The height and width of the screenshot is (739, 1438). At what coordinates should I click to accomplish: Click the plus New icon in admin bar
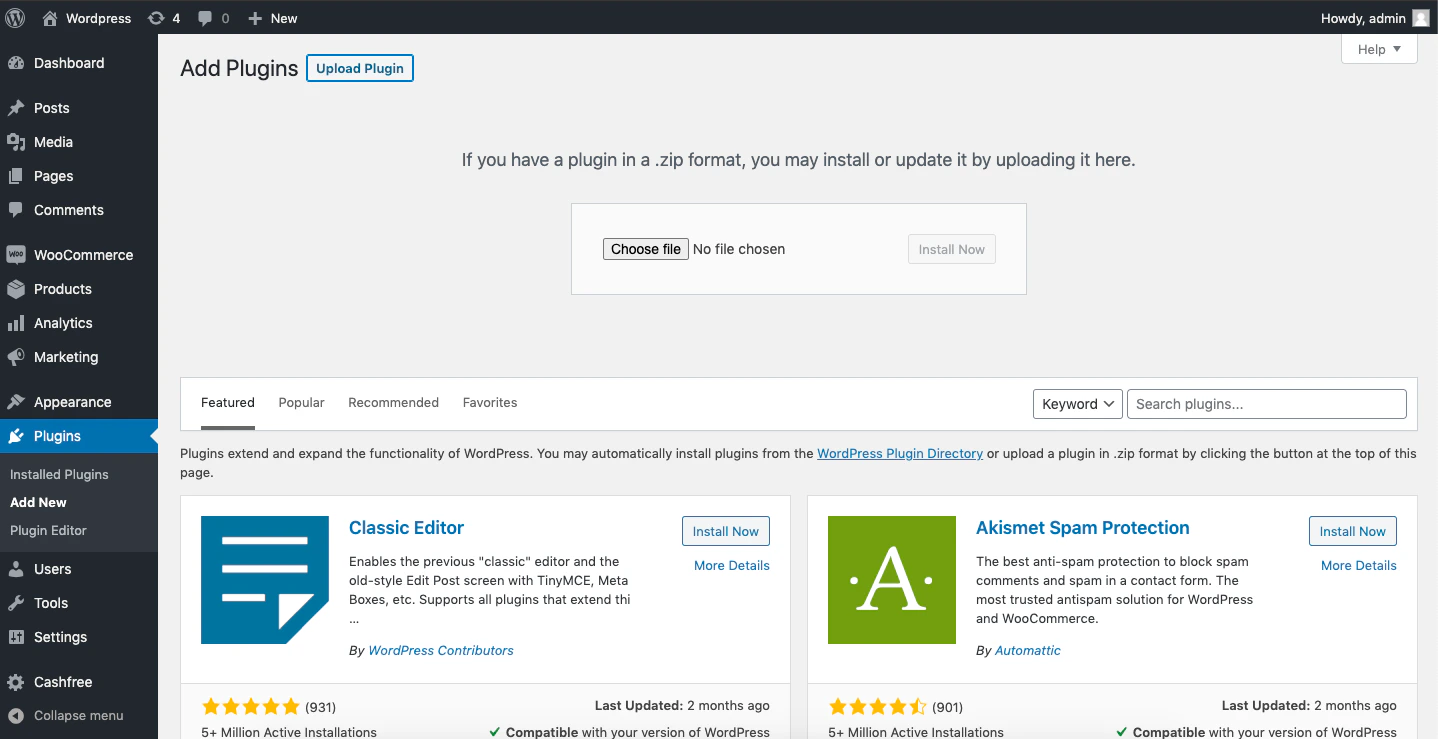point(255,18)
